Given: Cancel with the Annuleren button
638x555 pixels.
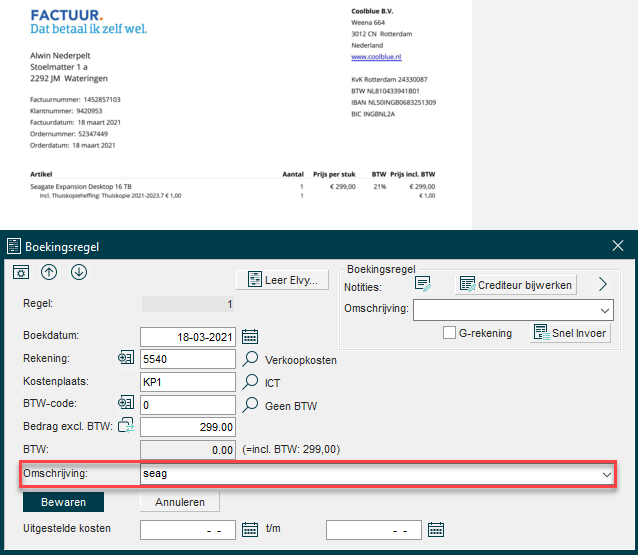Looking at the screenshot, I should (x=180, y=502).
